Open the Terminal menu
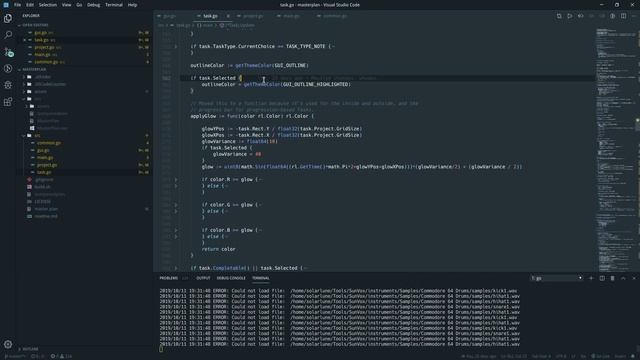640x360 pixels. pyautogui.click(x=114, y=5)
